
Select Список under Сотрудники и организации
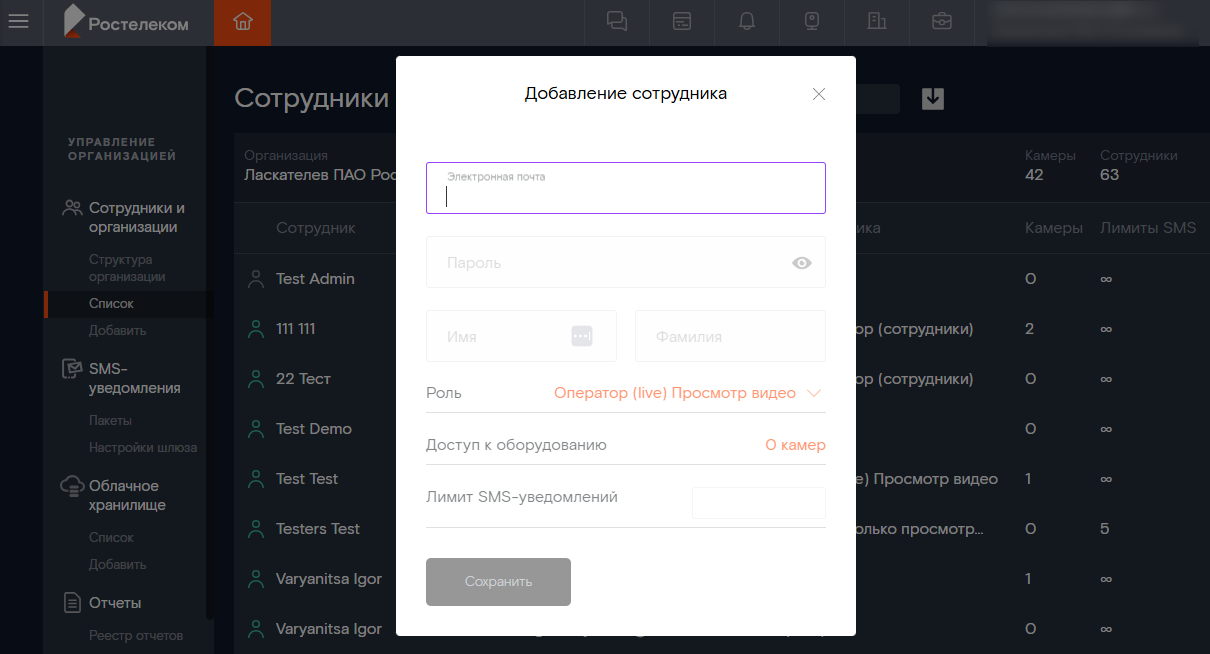pyautogui.click(x=111, y=303)
